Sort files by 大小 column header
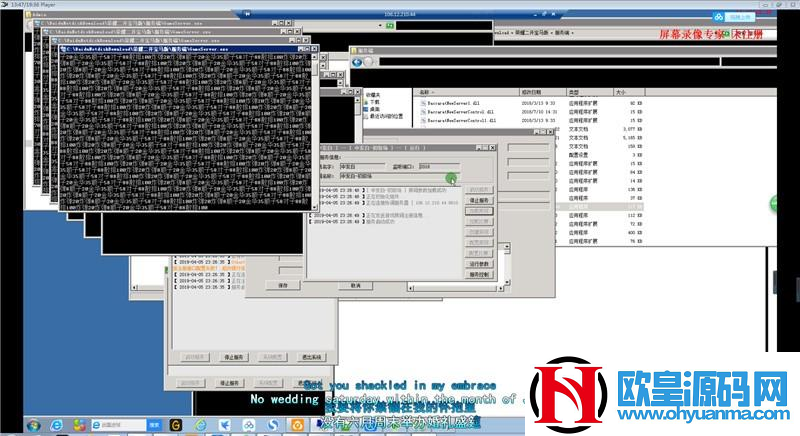 pos(629,92)
